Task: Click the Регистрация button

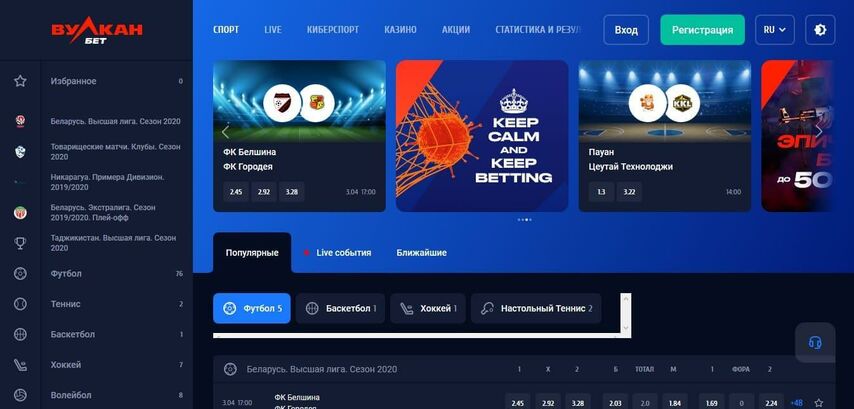Action: (703, 30)
